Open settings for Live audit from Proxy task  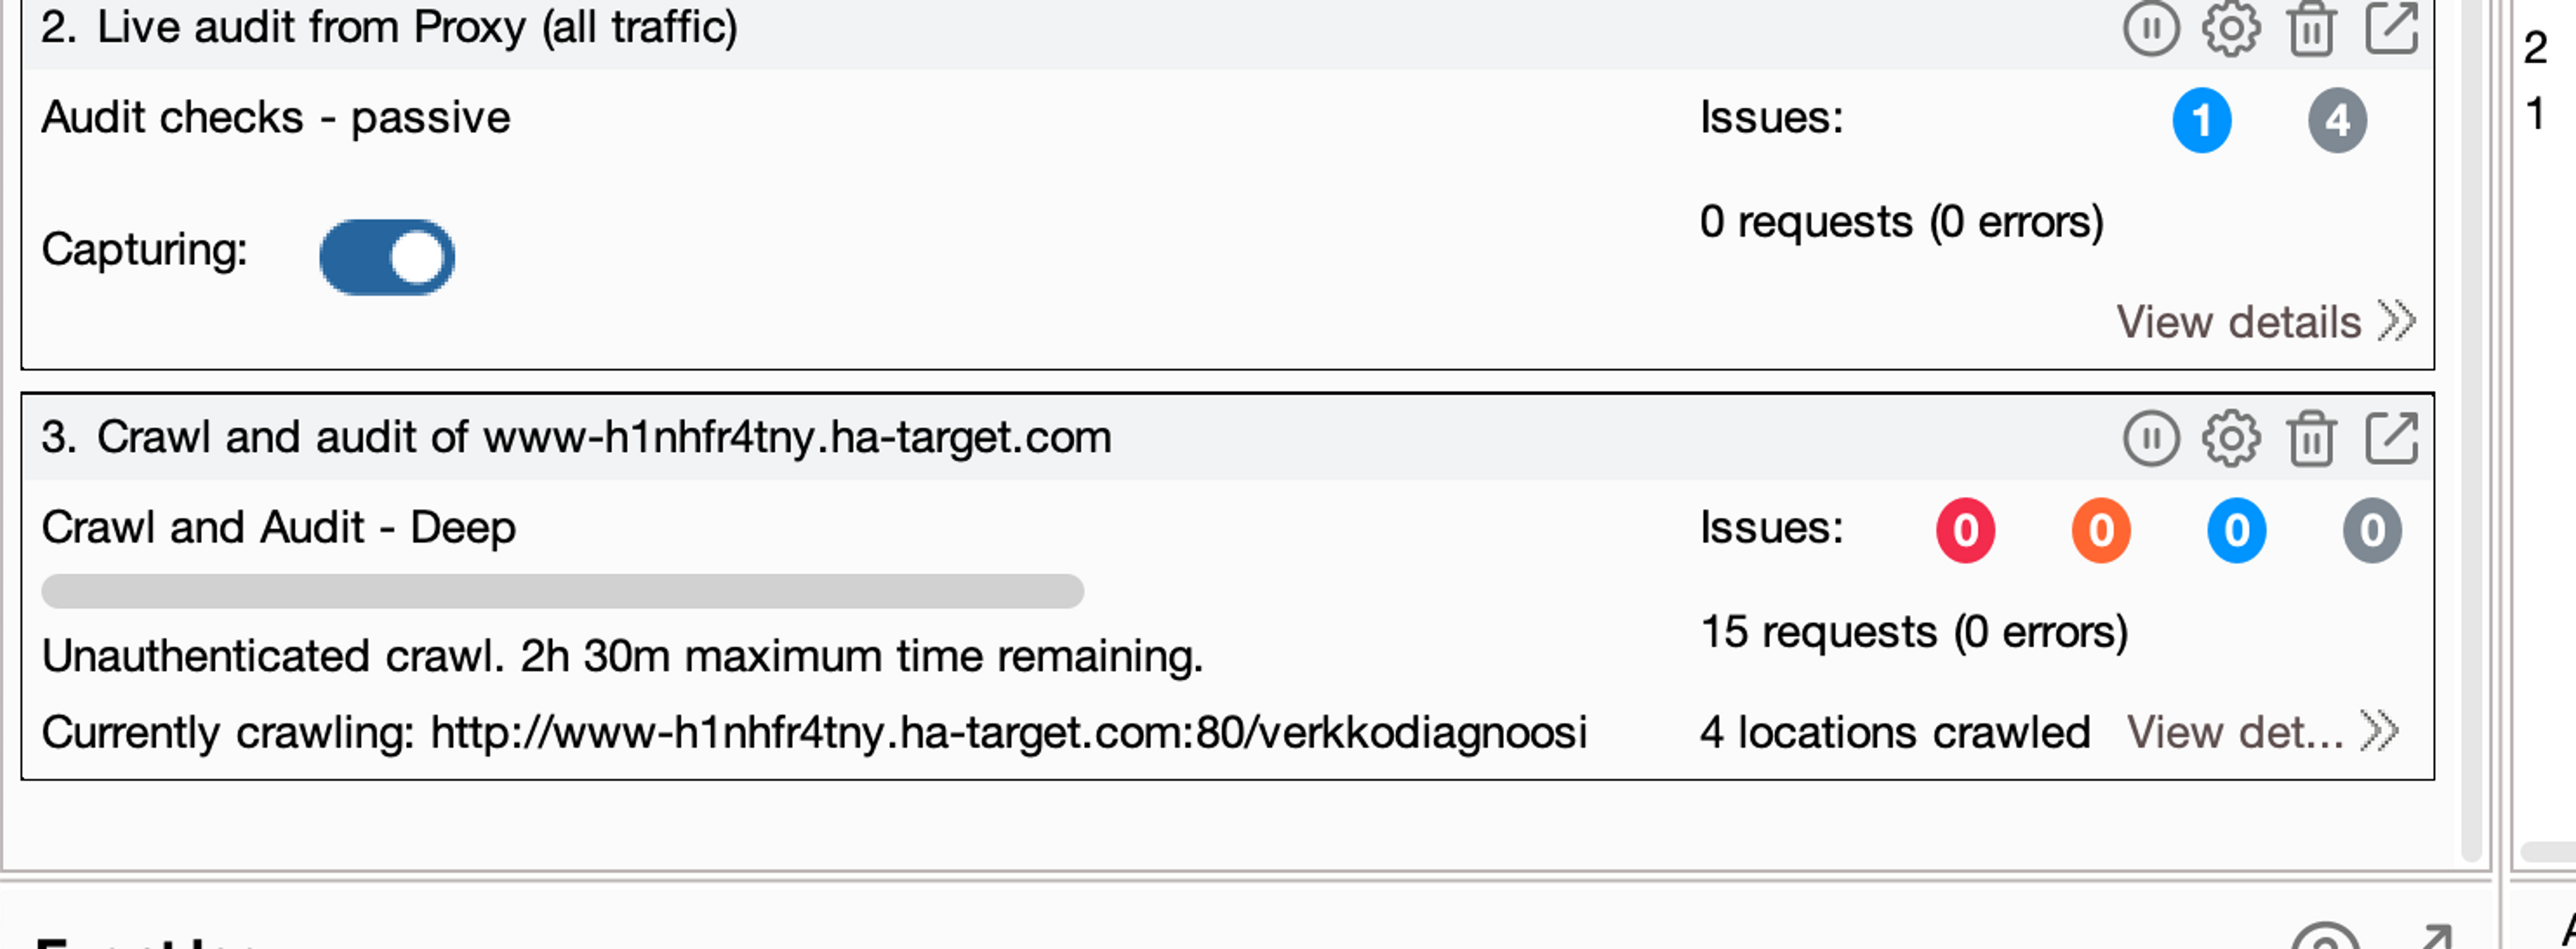click(x=2231, y=28)
